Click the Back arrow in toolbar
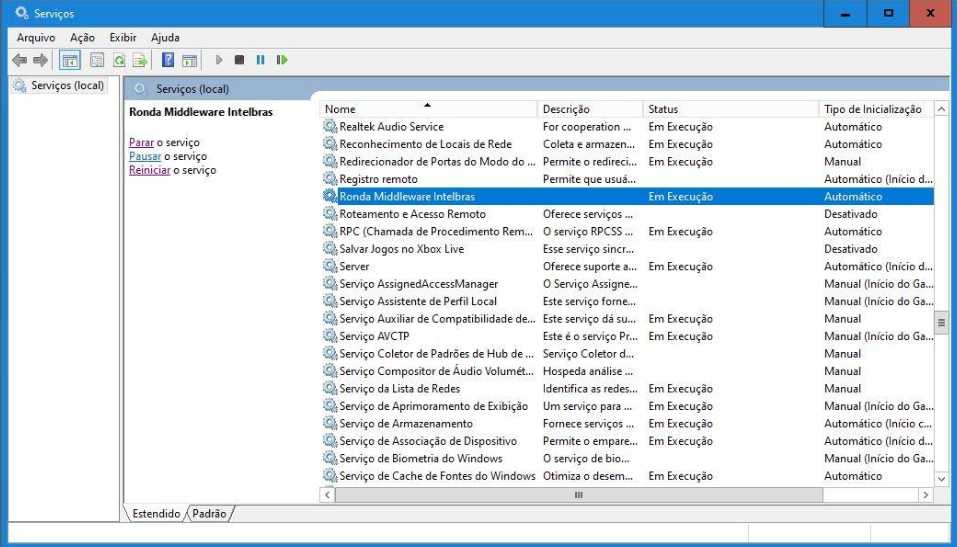957x547 pixels. coord(19,60)
